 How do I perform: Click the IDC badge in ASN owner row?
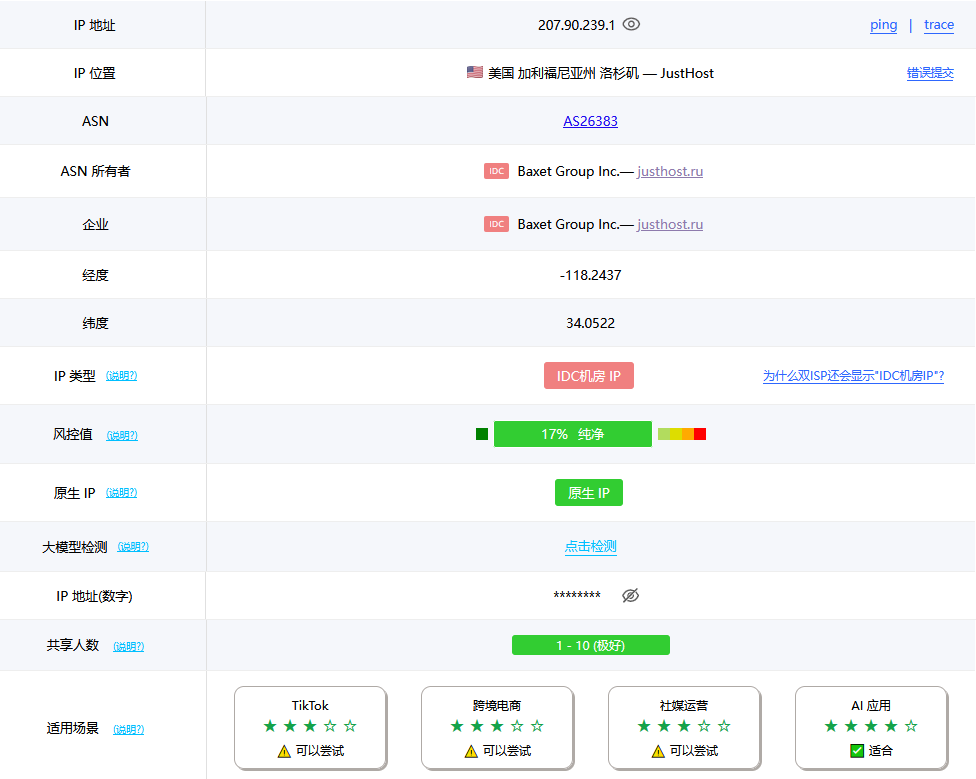point(496,171)
